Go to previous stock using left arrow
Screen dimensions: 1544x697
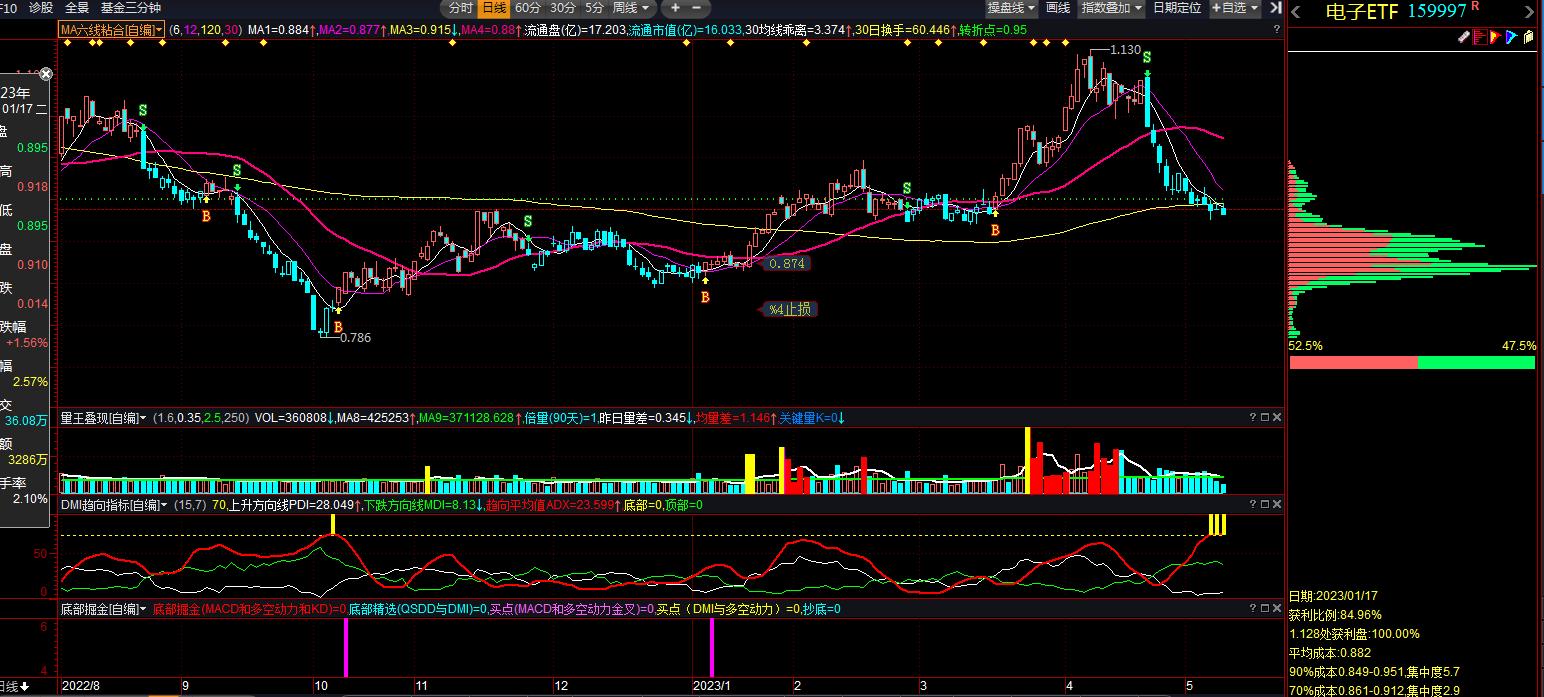click(x=1296, y=12)
